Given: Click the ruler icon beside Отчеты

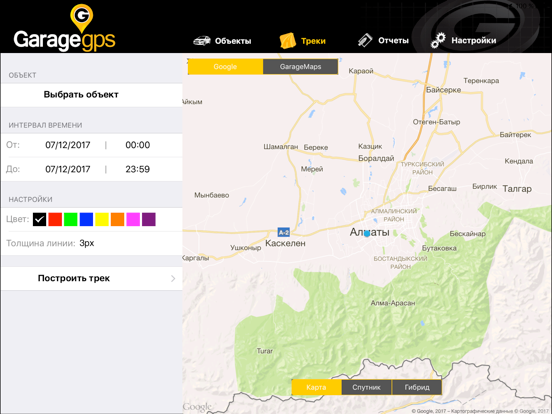Looking at the screenshot, I should [x=365, y=40].
